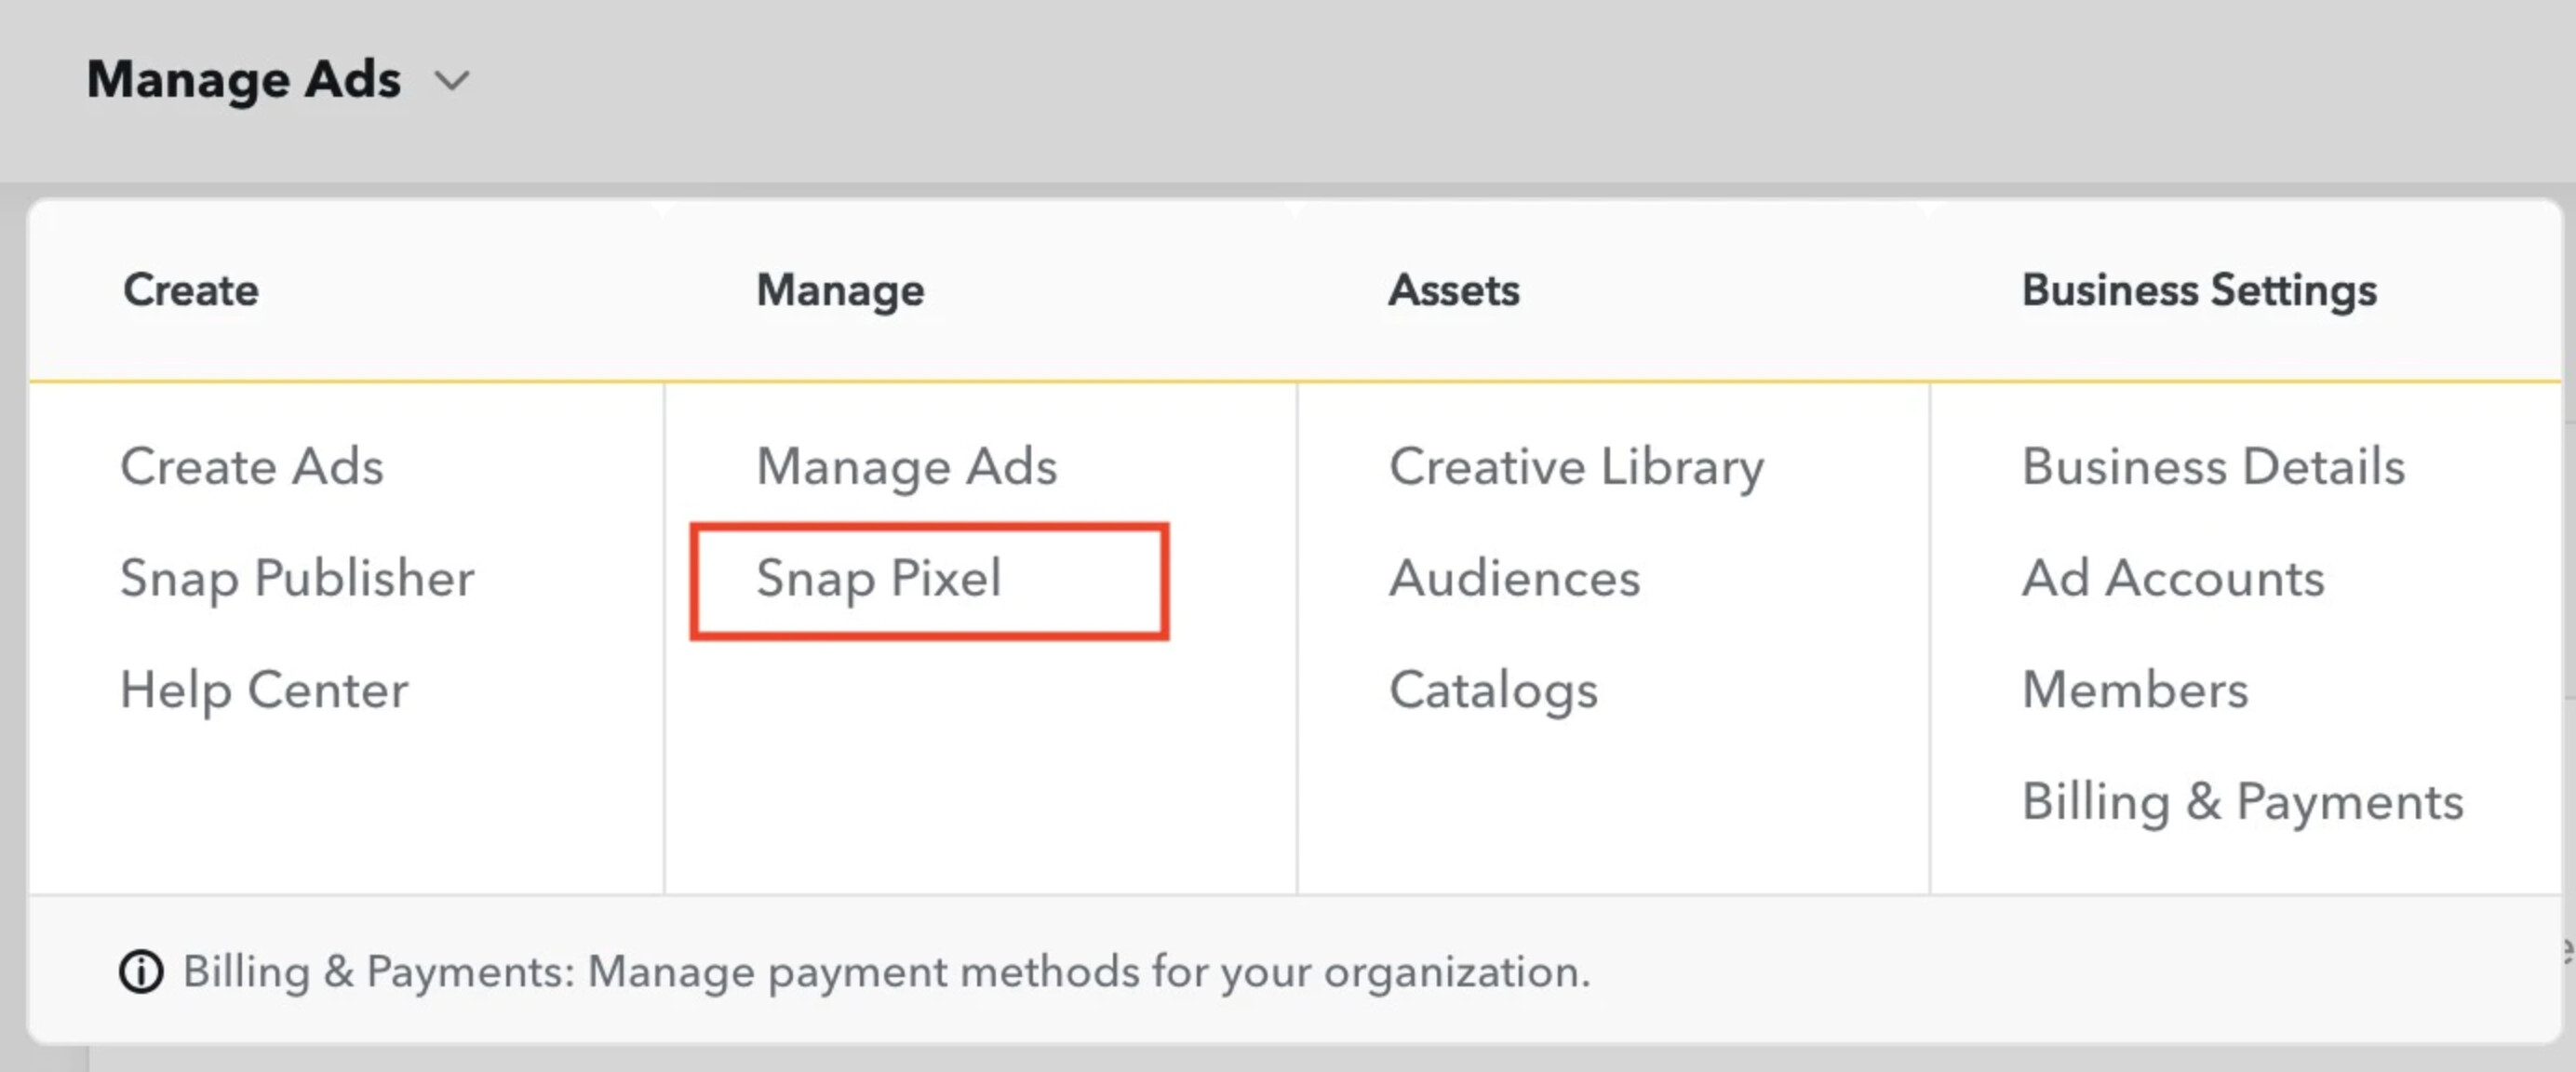The width and height of the screenshot is (2576, 1072).
Task: Open Help Center link
Action: [264, 691]
